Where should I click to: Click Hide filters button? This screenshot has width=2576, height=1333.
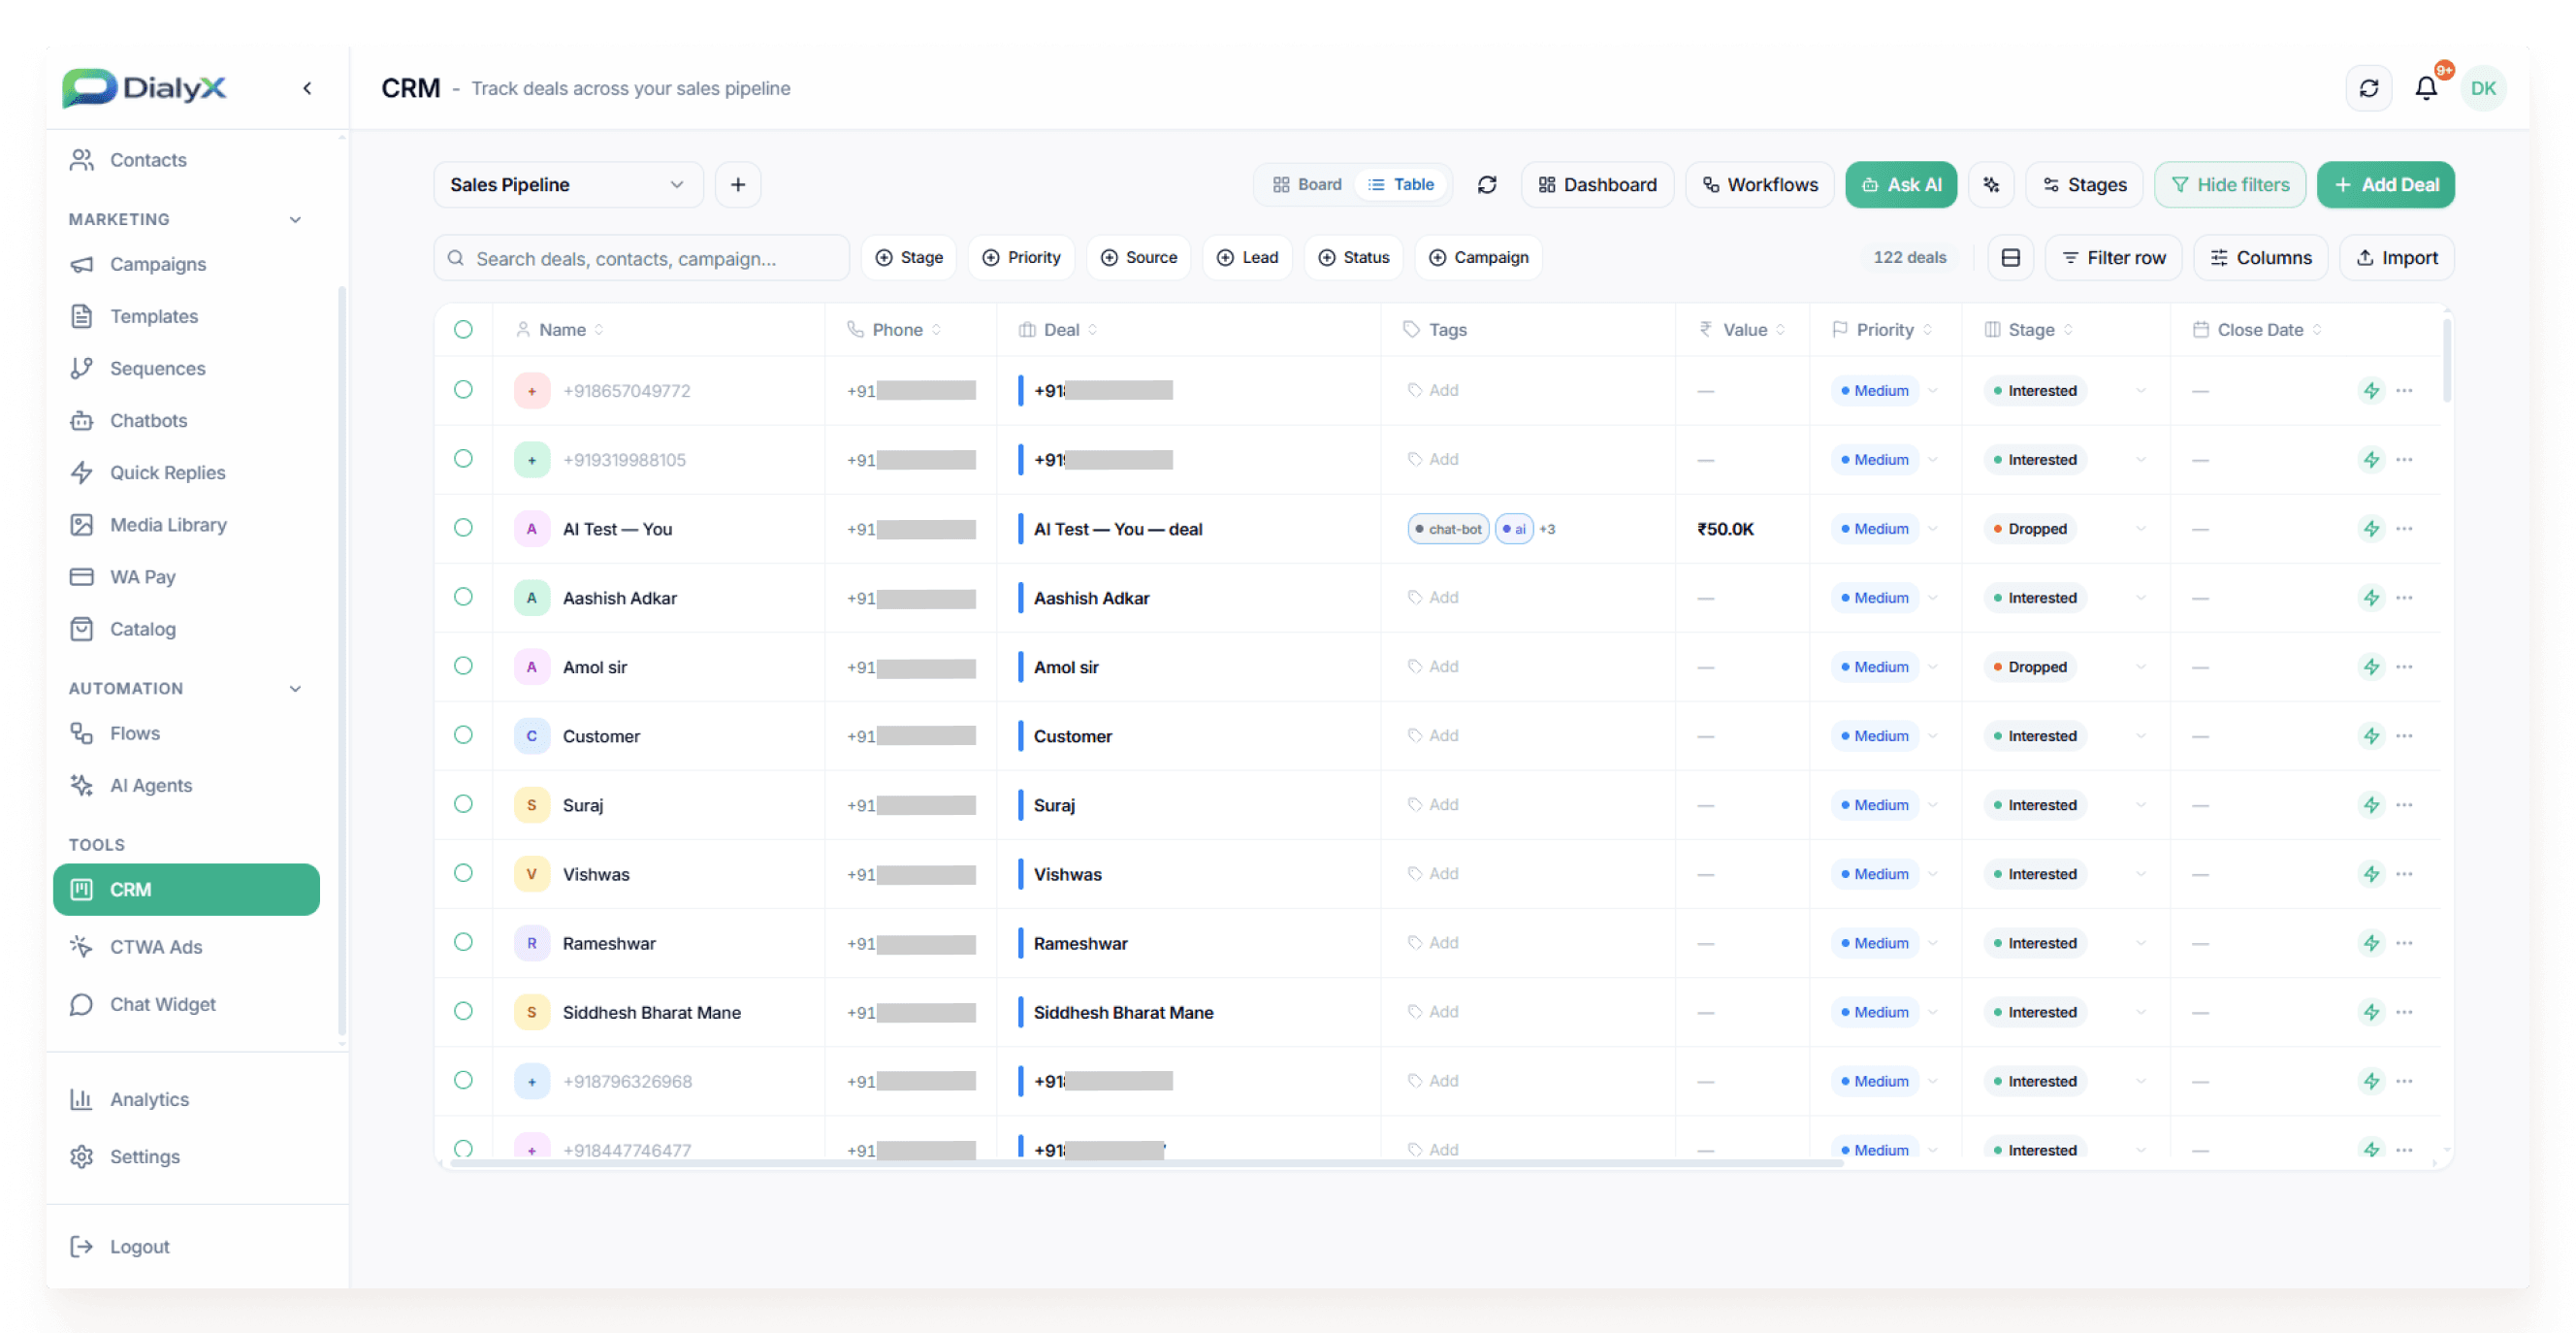point(2230,185)
